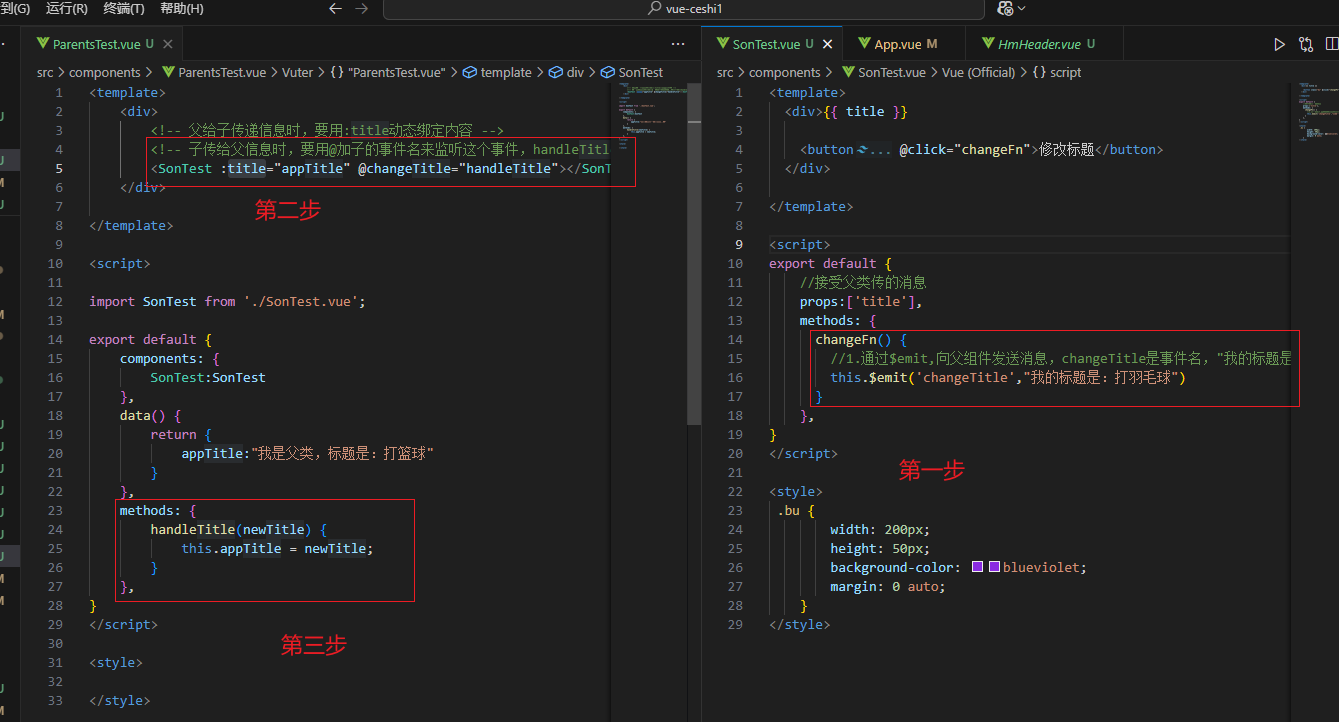Expand the chevron next to the Copilot icon

(x=1021, y=9)
